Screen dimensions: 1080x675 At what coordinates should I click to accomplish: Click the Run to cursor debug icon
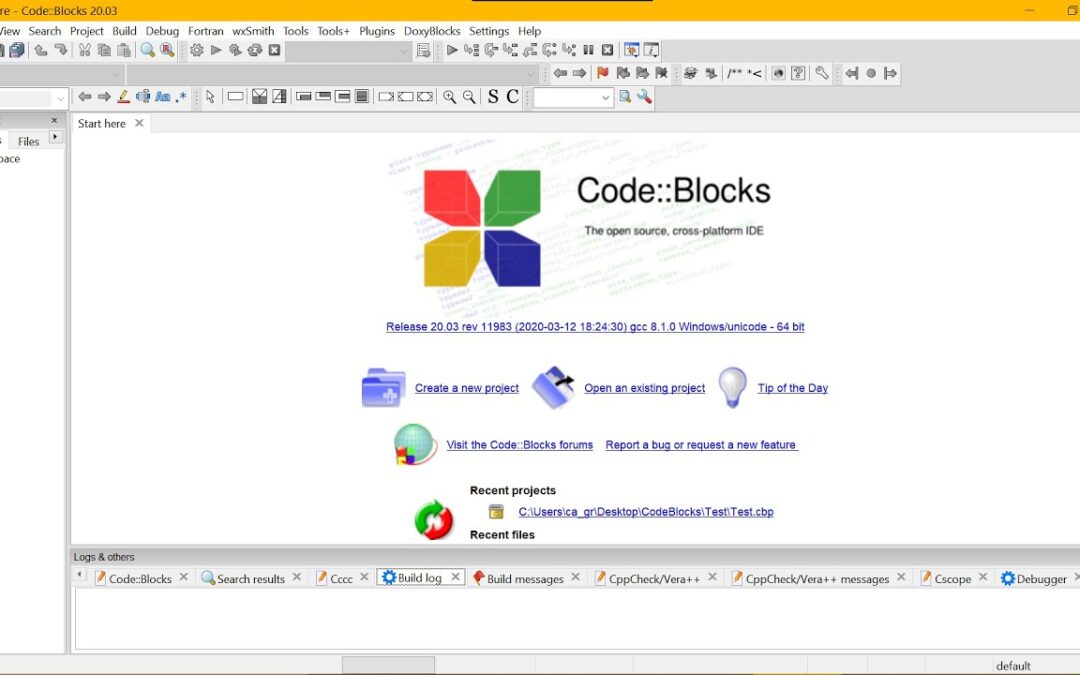471,50
